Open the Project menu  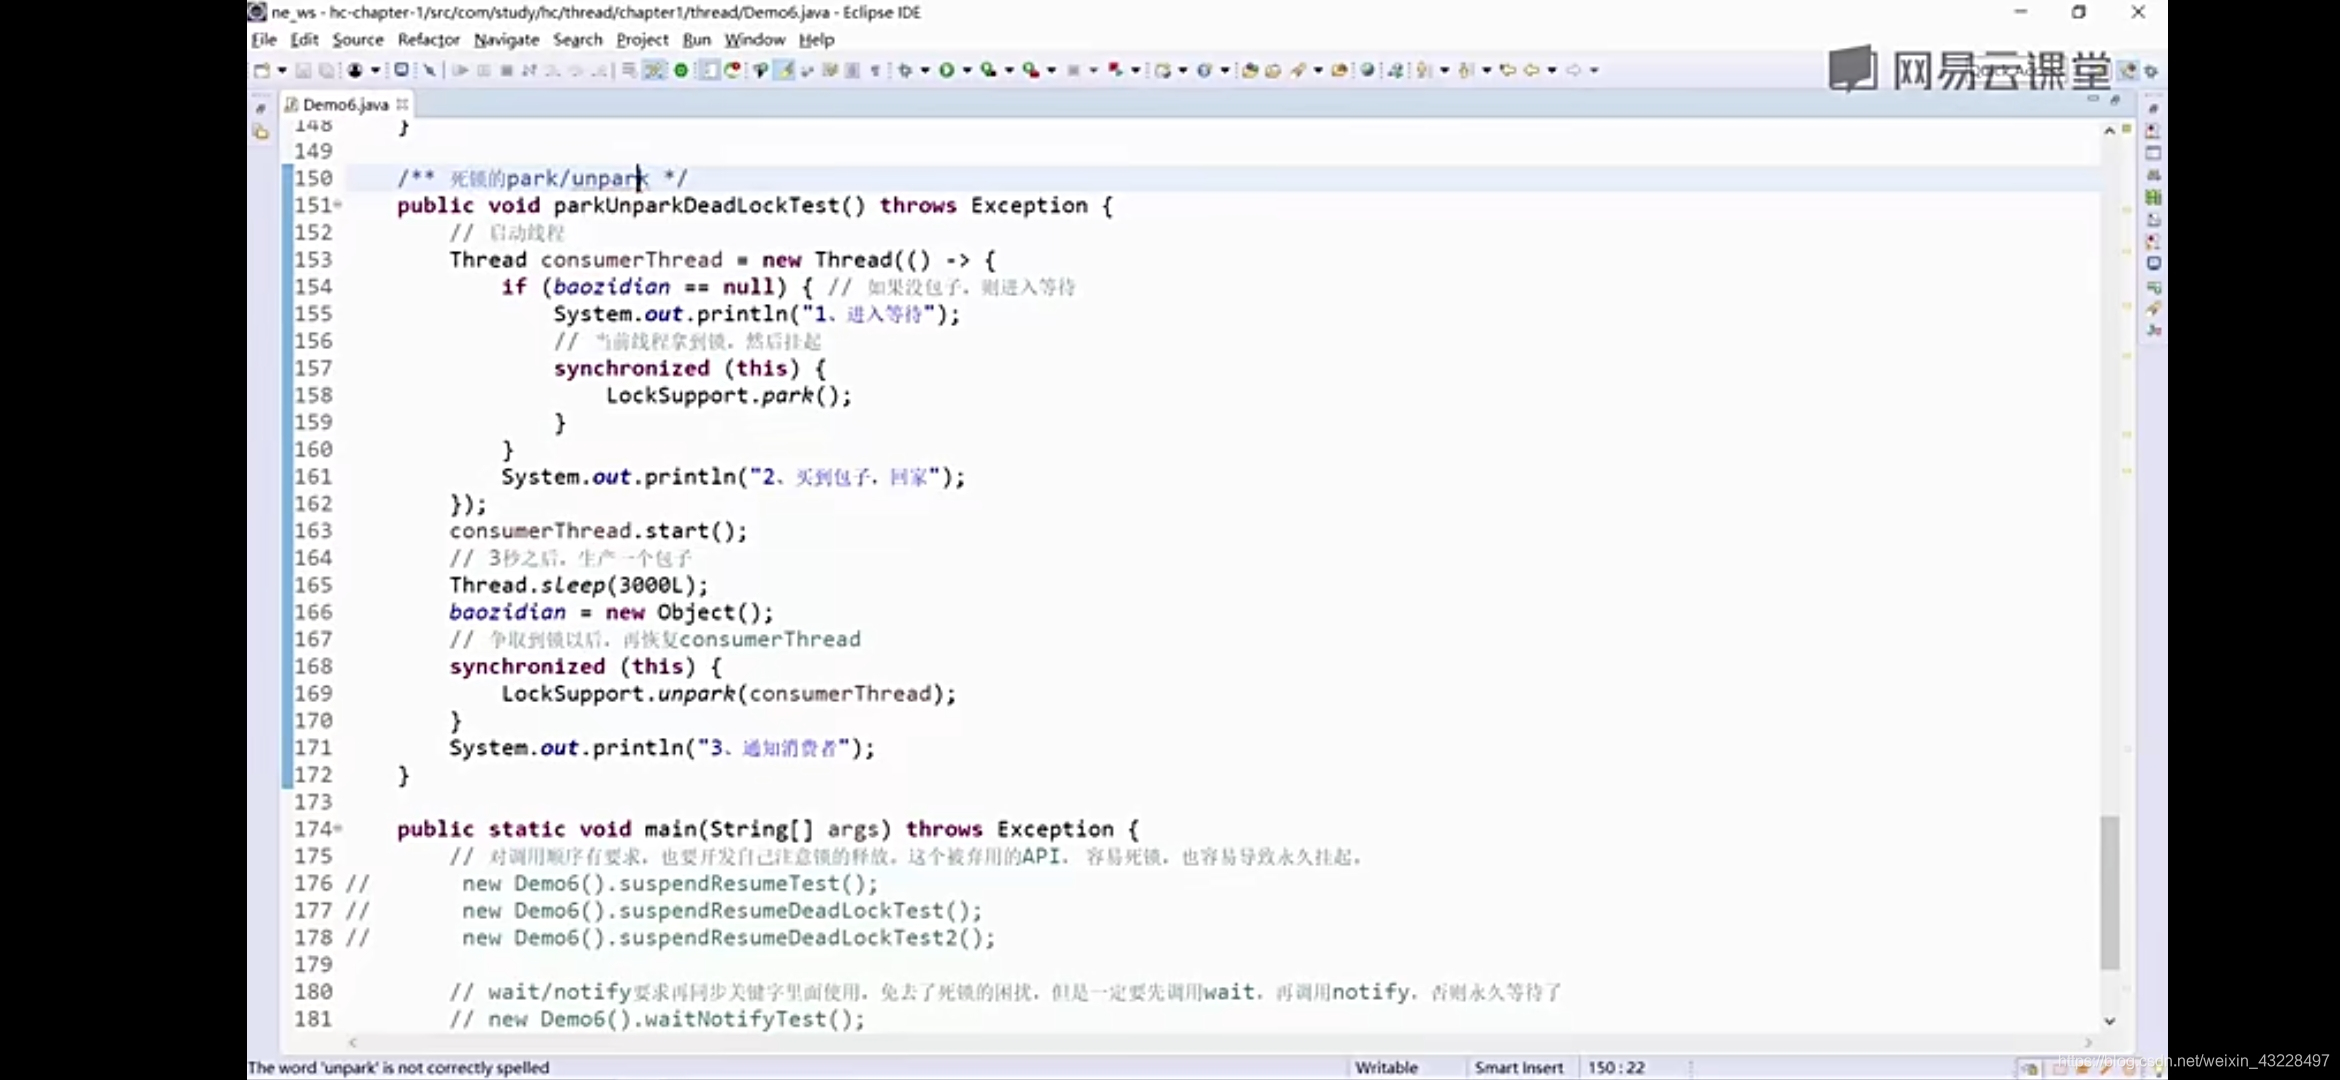click(x=642, y=40)
